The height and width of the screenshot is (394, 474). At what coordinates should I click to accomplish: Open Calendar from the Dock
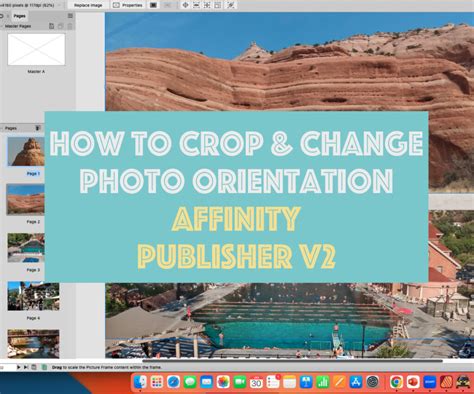(x=256, y=382)
